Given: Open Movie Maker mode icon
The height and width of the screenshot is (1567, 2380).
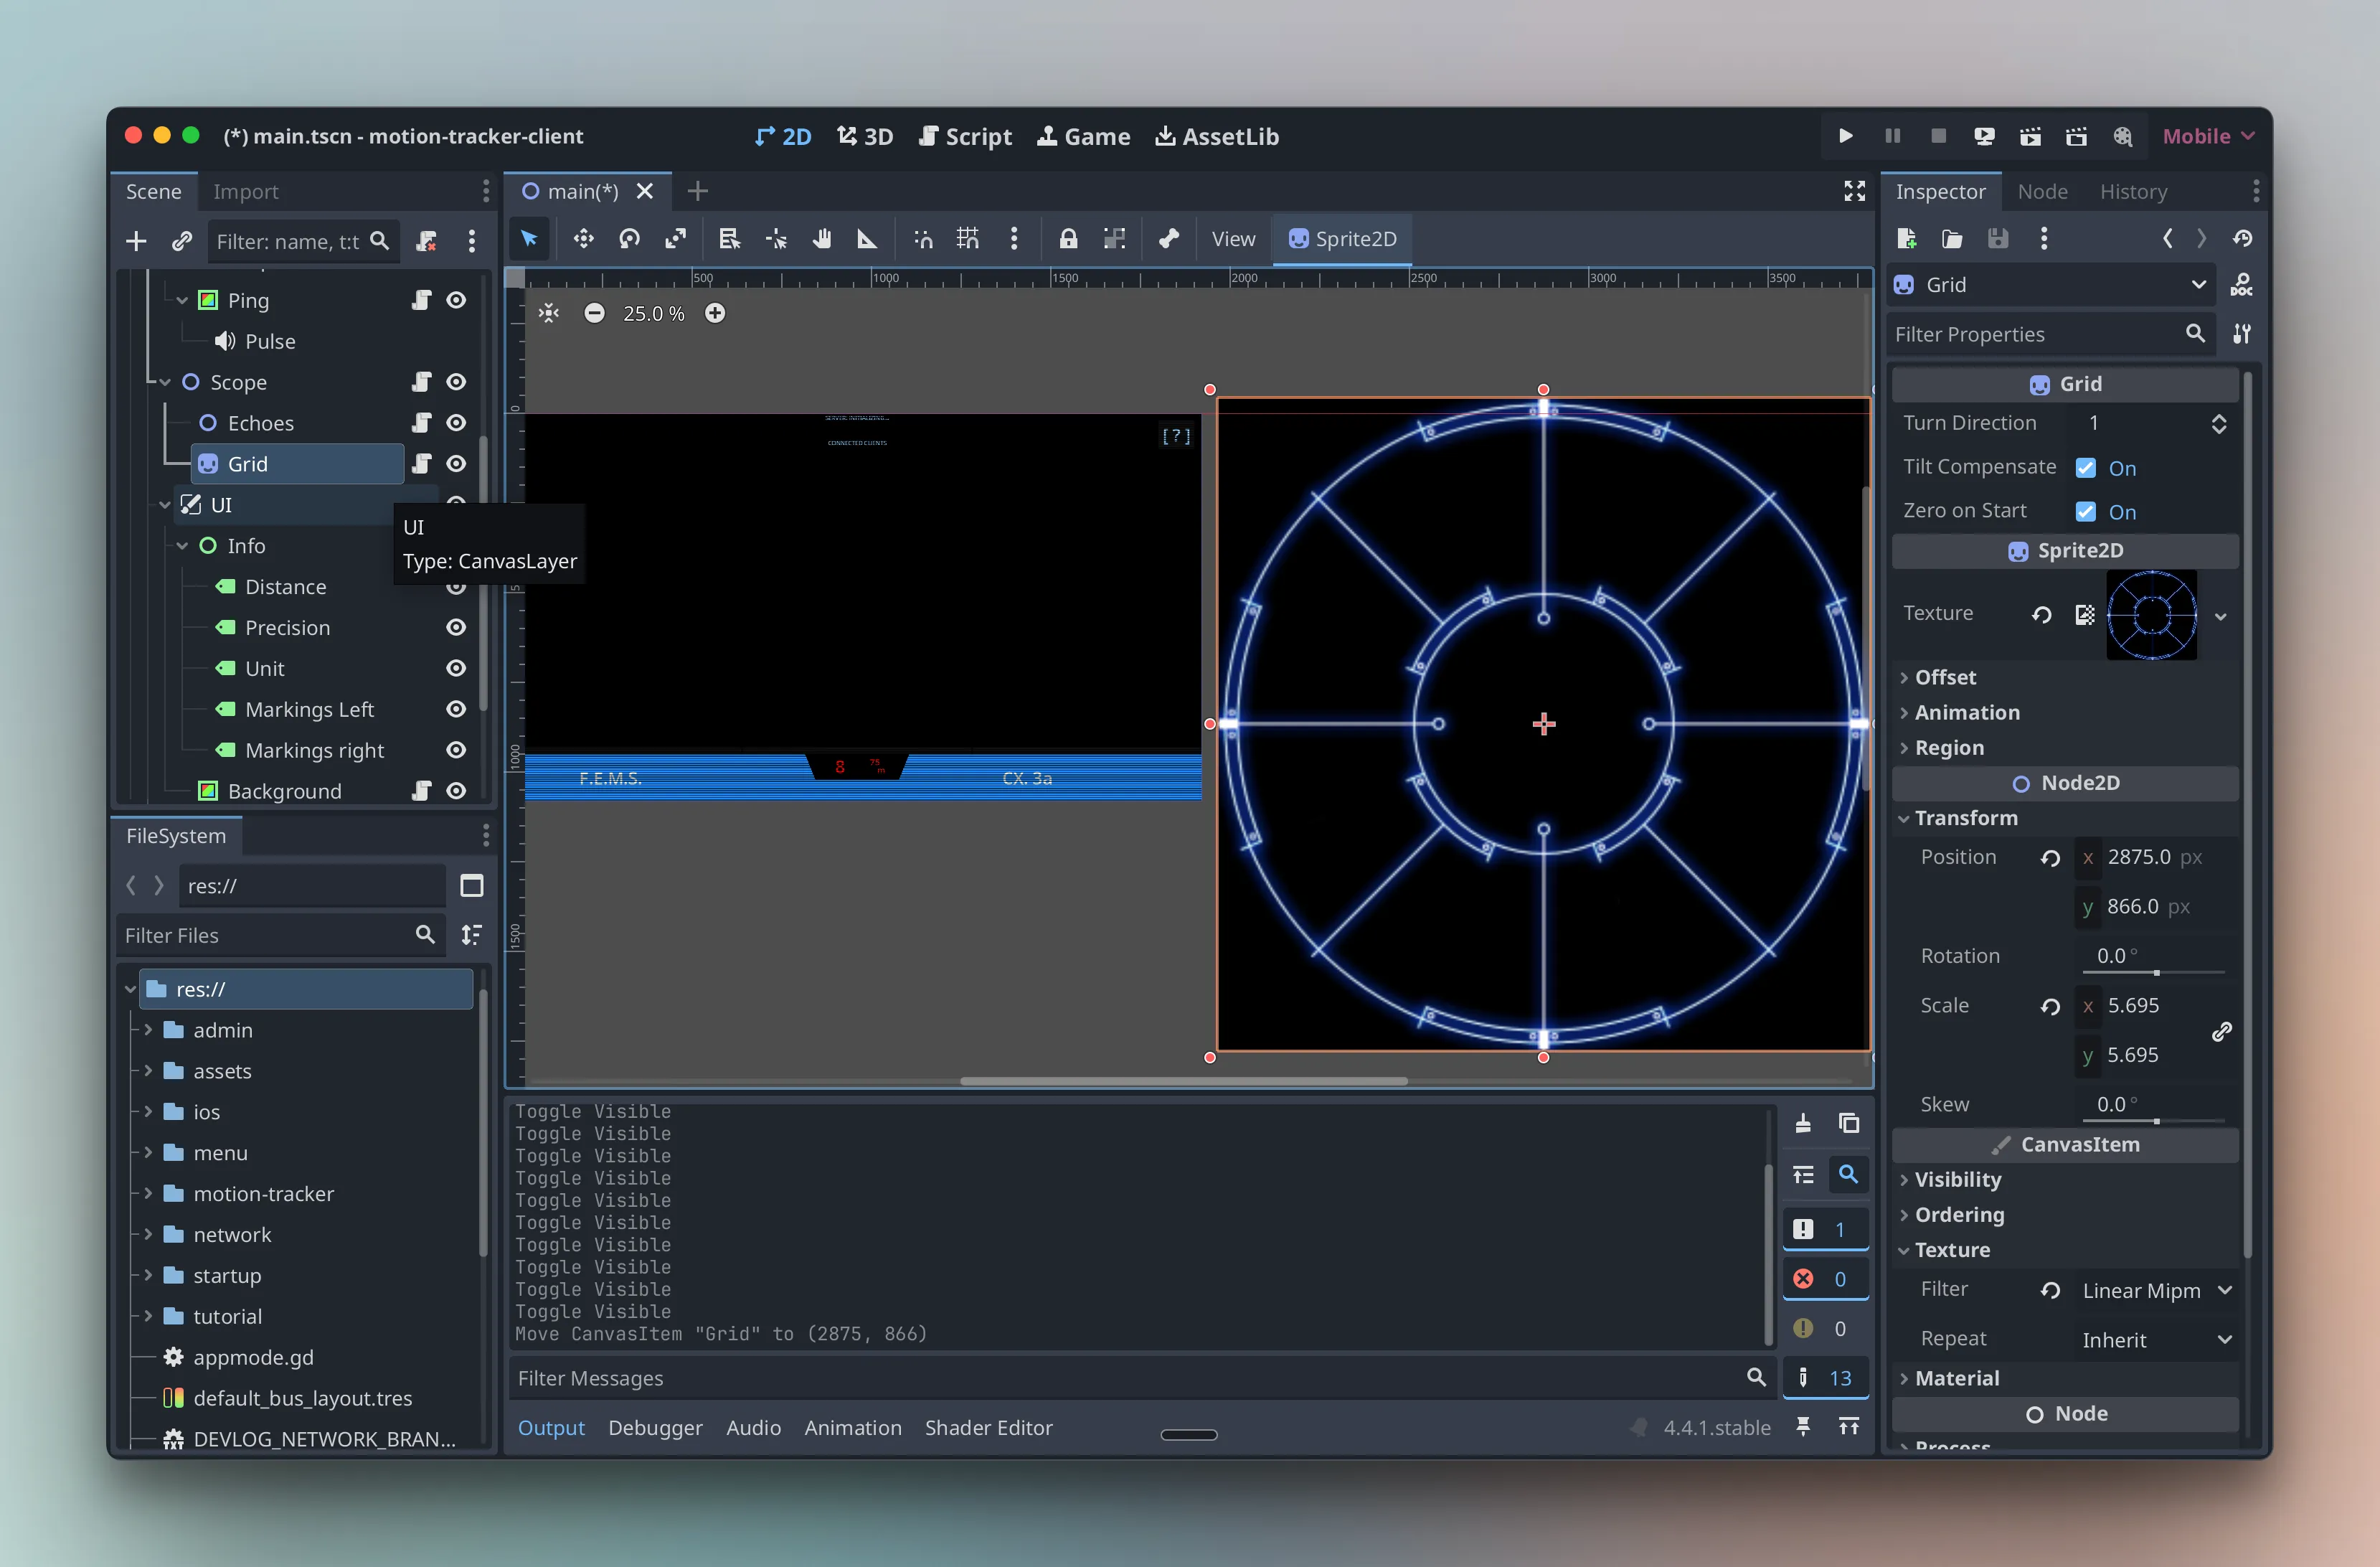Looking at the screenshot, I should pyautogui.click(x=2122, y=136).
